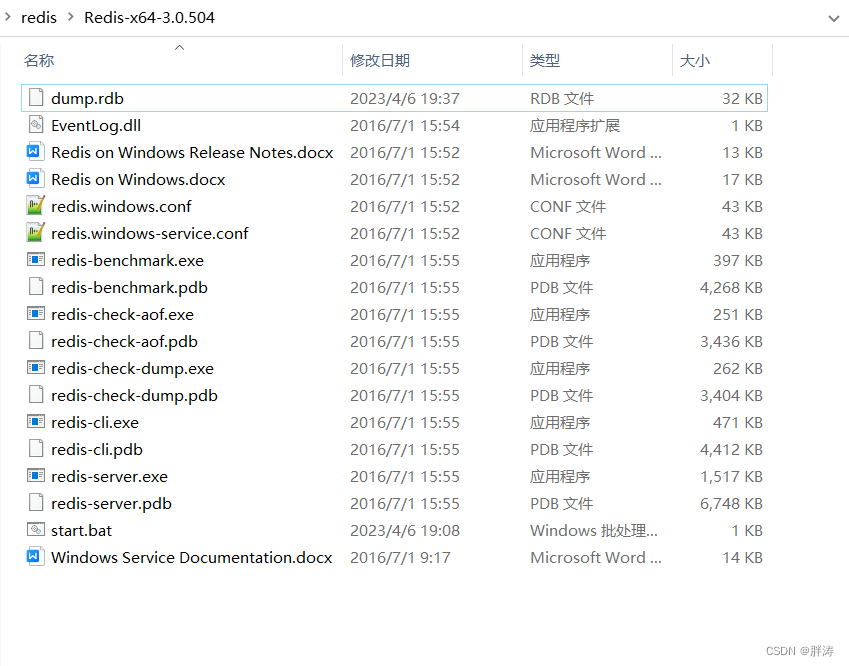Click the 32 KB size value
The height and width of the screenshot is (666, 849).
pyautogui.click(x=742, y=99)
